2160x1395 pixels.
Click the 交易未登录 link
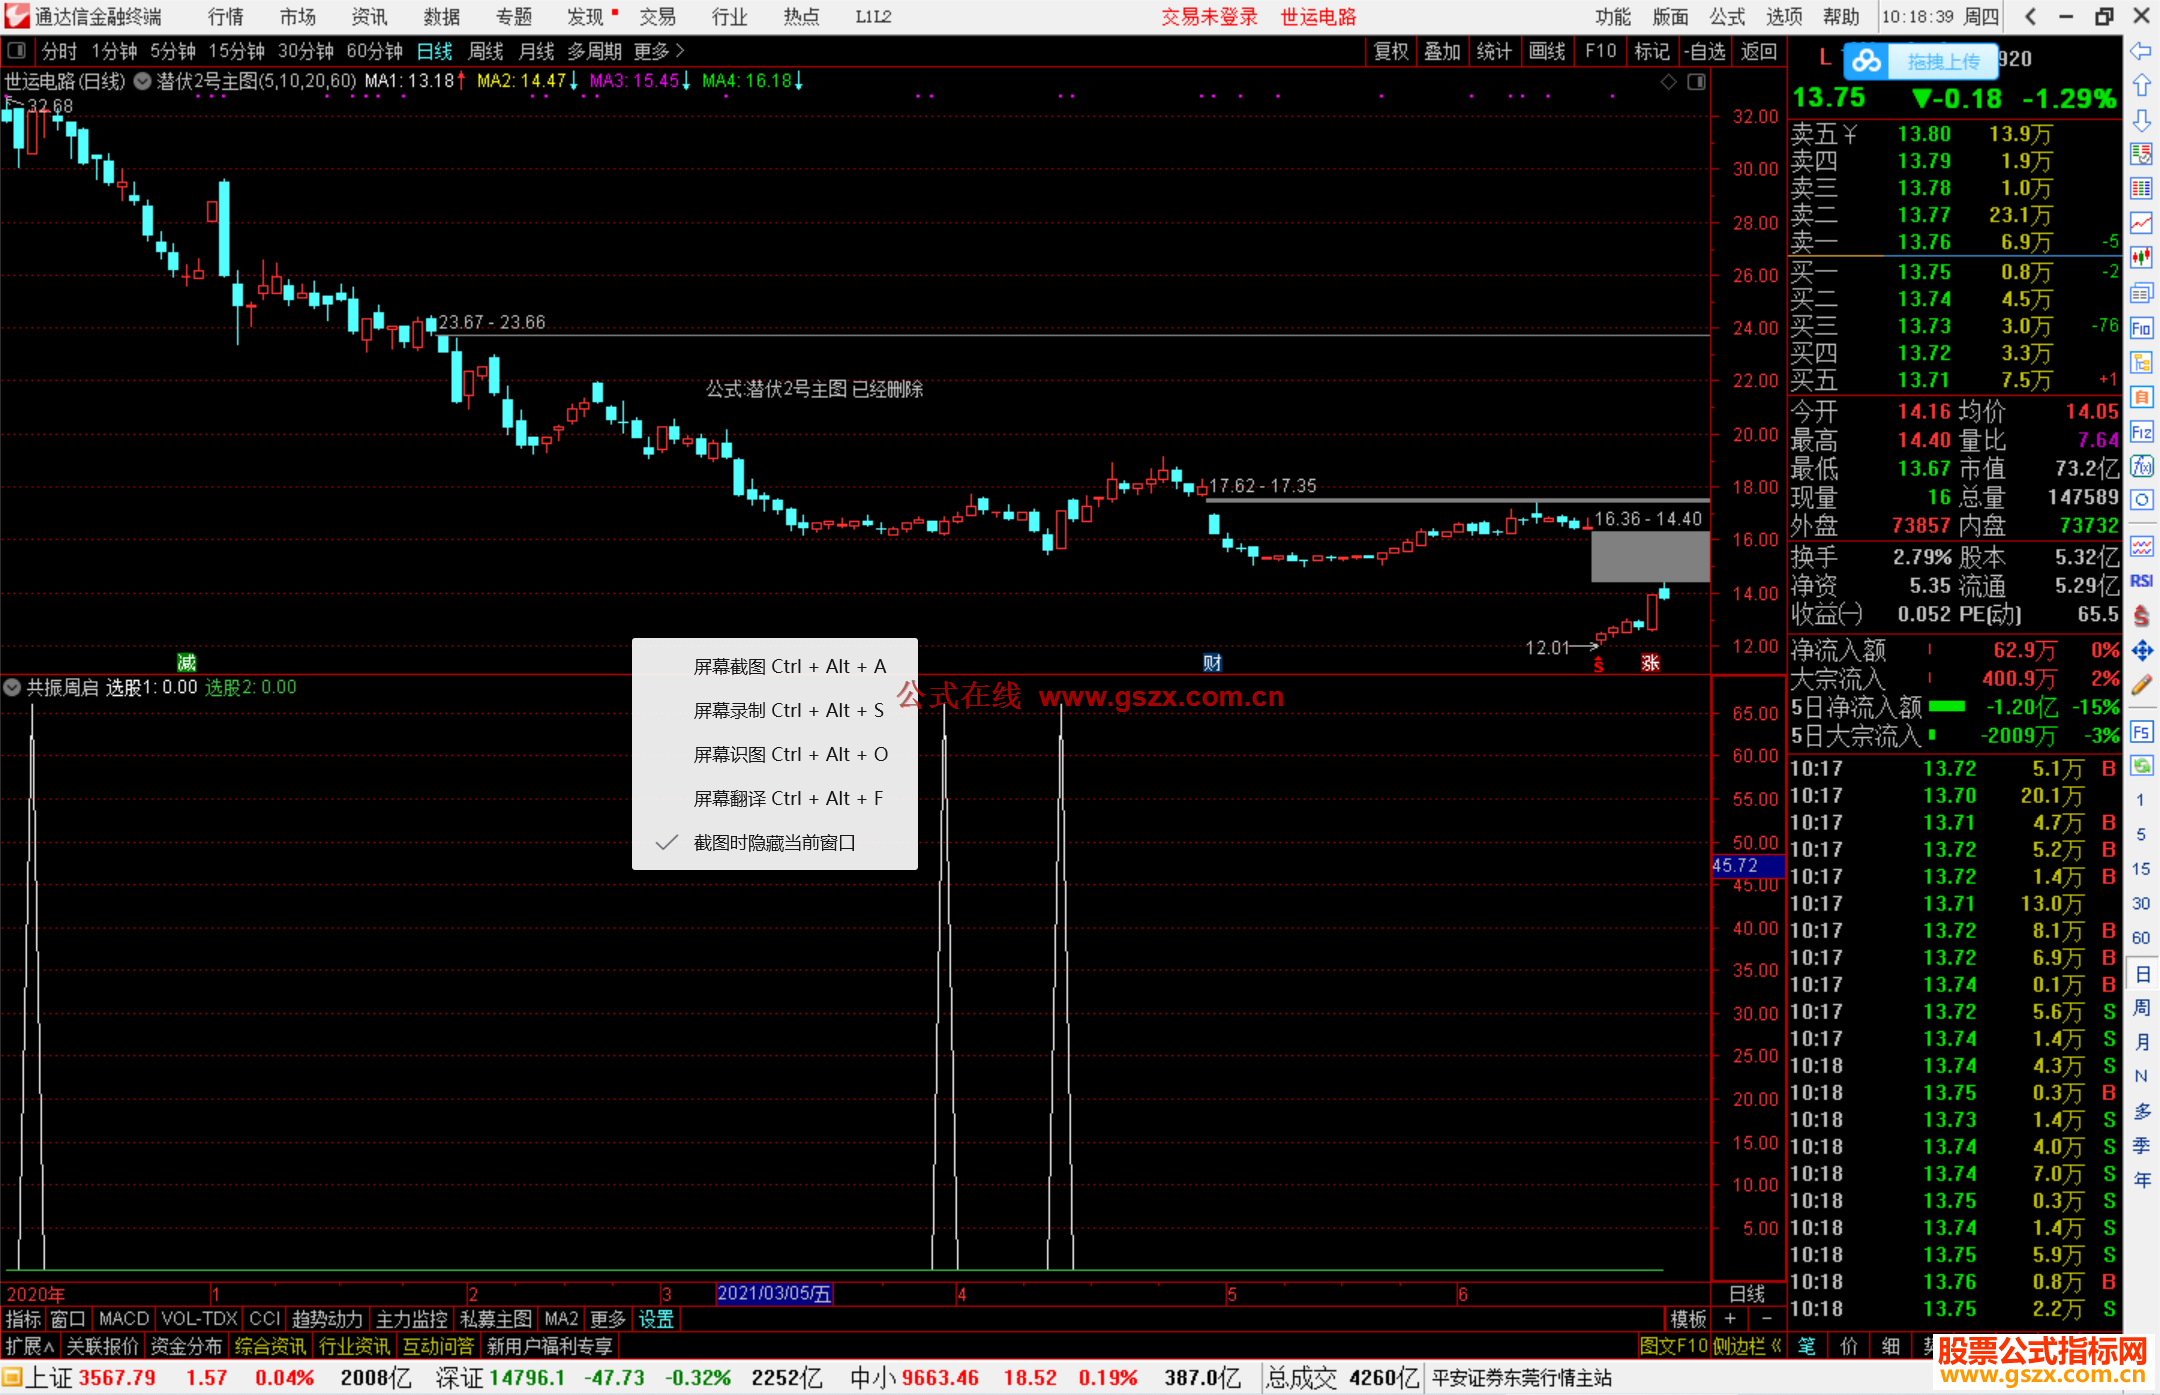point(1209,17)
